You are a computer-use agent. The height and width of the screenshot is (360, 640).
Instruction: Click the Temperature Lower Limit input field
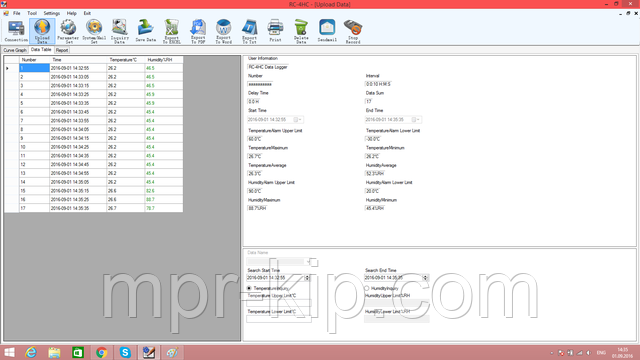pos(279,319)
